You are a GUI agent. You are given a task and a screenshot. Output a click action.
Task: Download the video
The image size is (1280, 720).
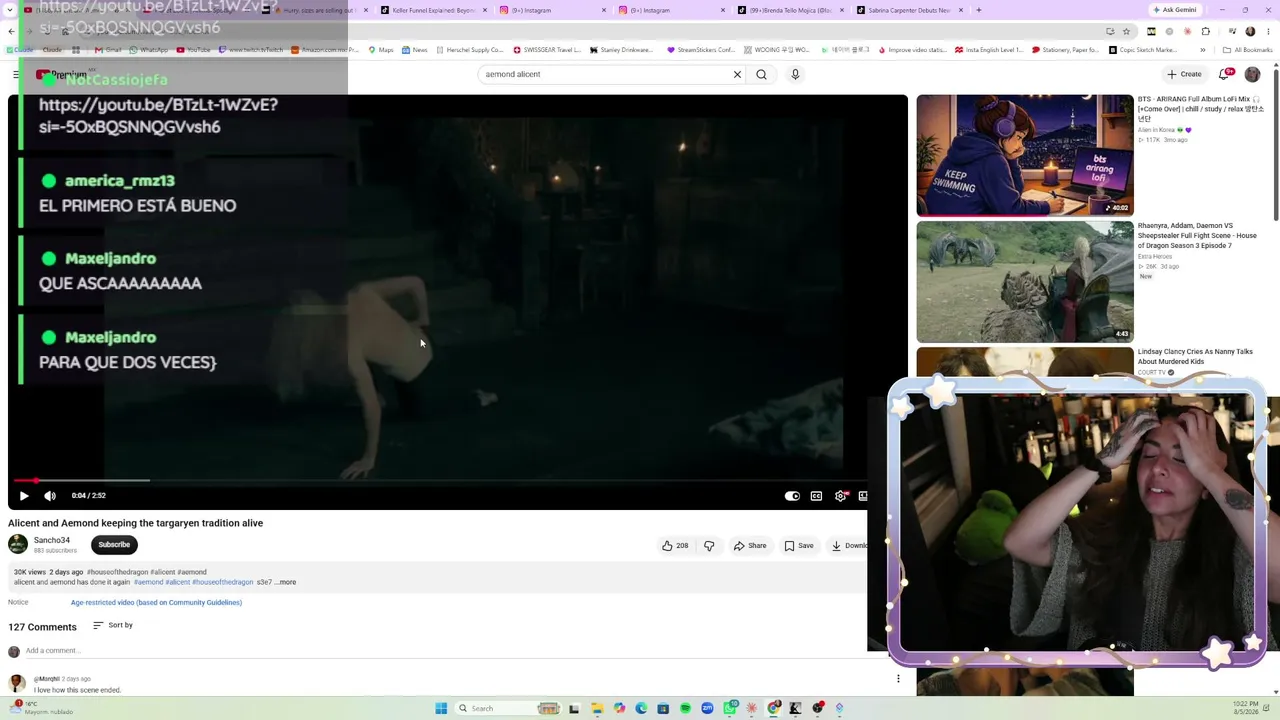849,546
